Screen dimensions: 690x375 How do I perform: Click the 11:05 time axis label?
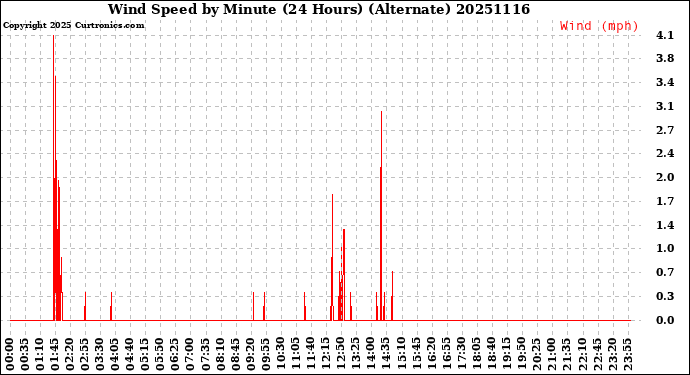pyautogui.click(x=295, y=355)
